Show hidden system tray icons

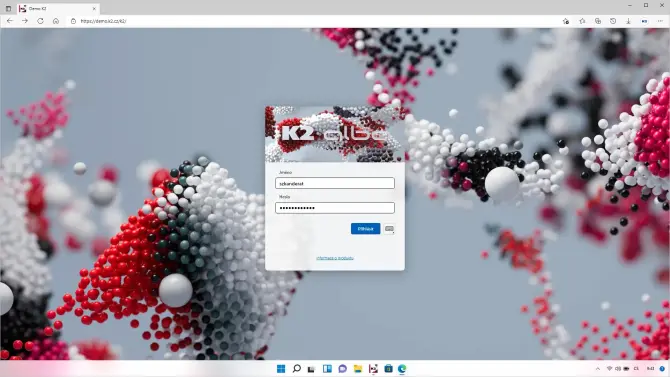pyautogui.click(x=598, y=368)
